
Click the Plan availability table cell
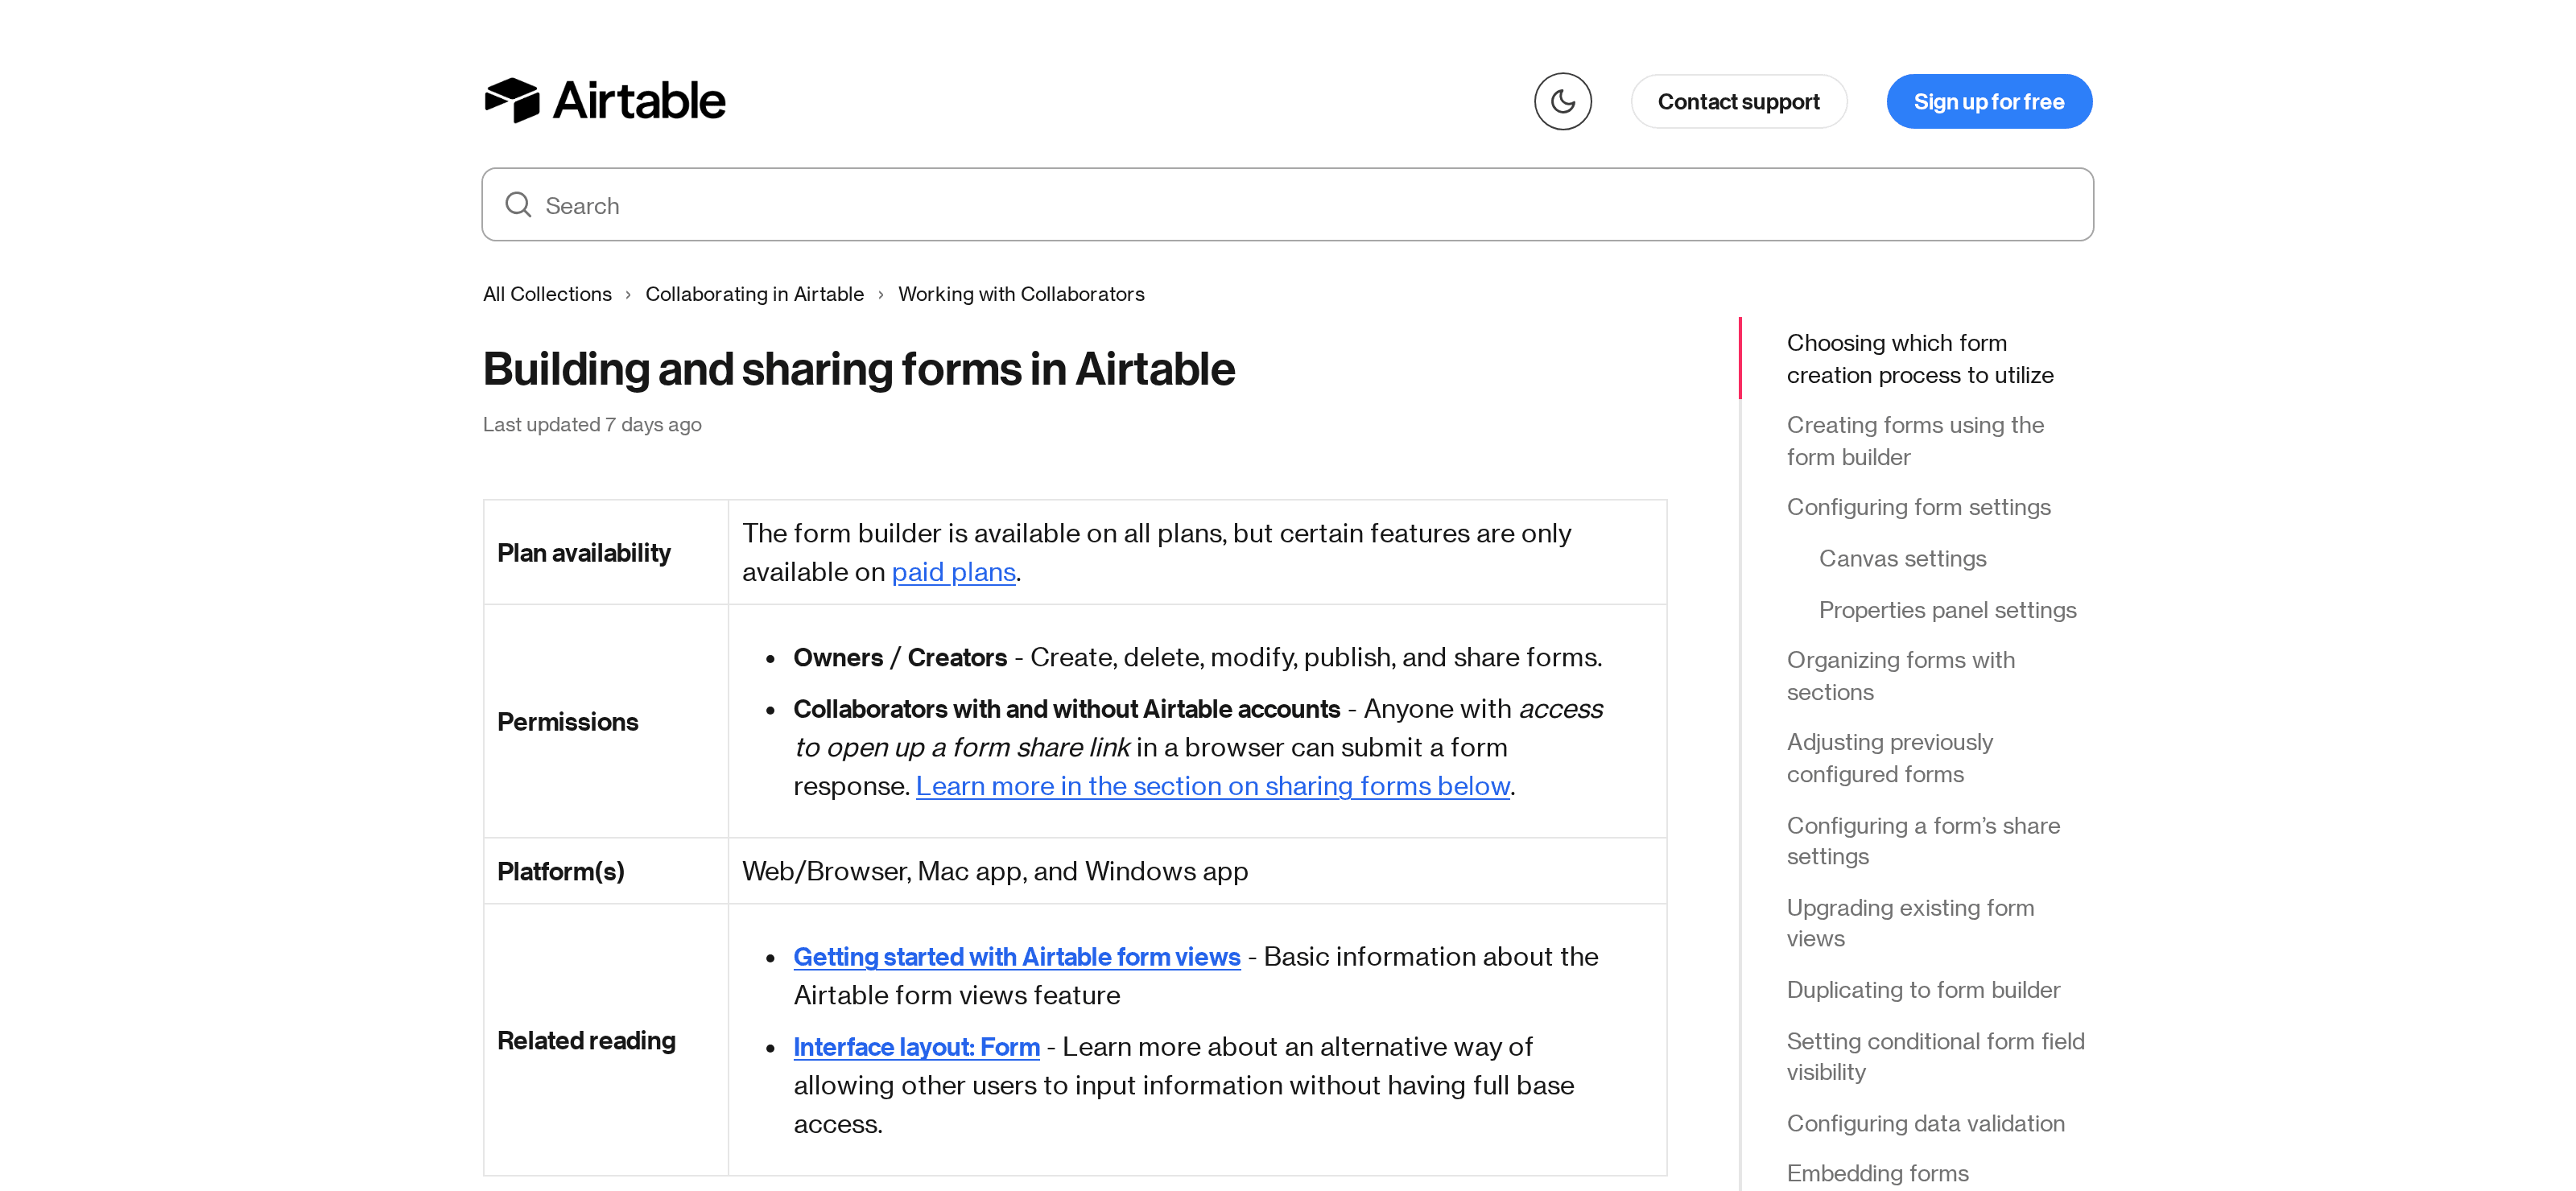(x=606, y=552)
